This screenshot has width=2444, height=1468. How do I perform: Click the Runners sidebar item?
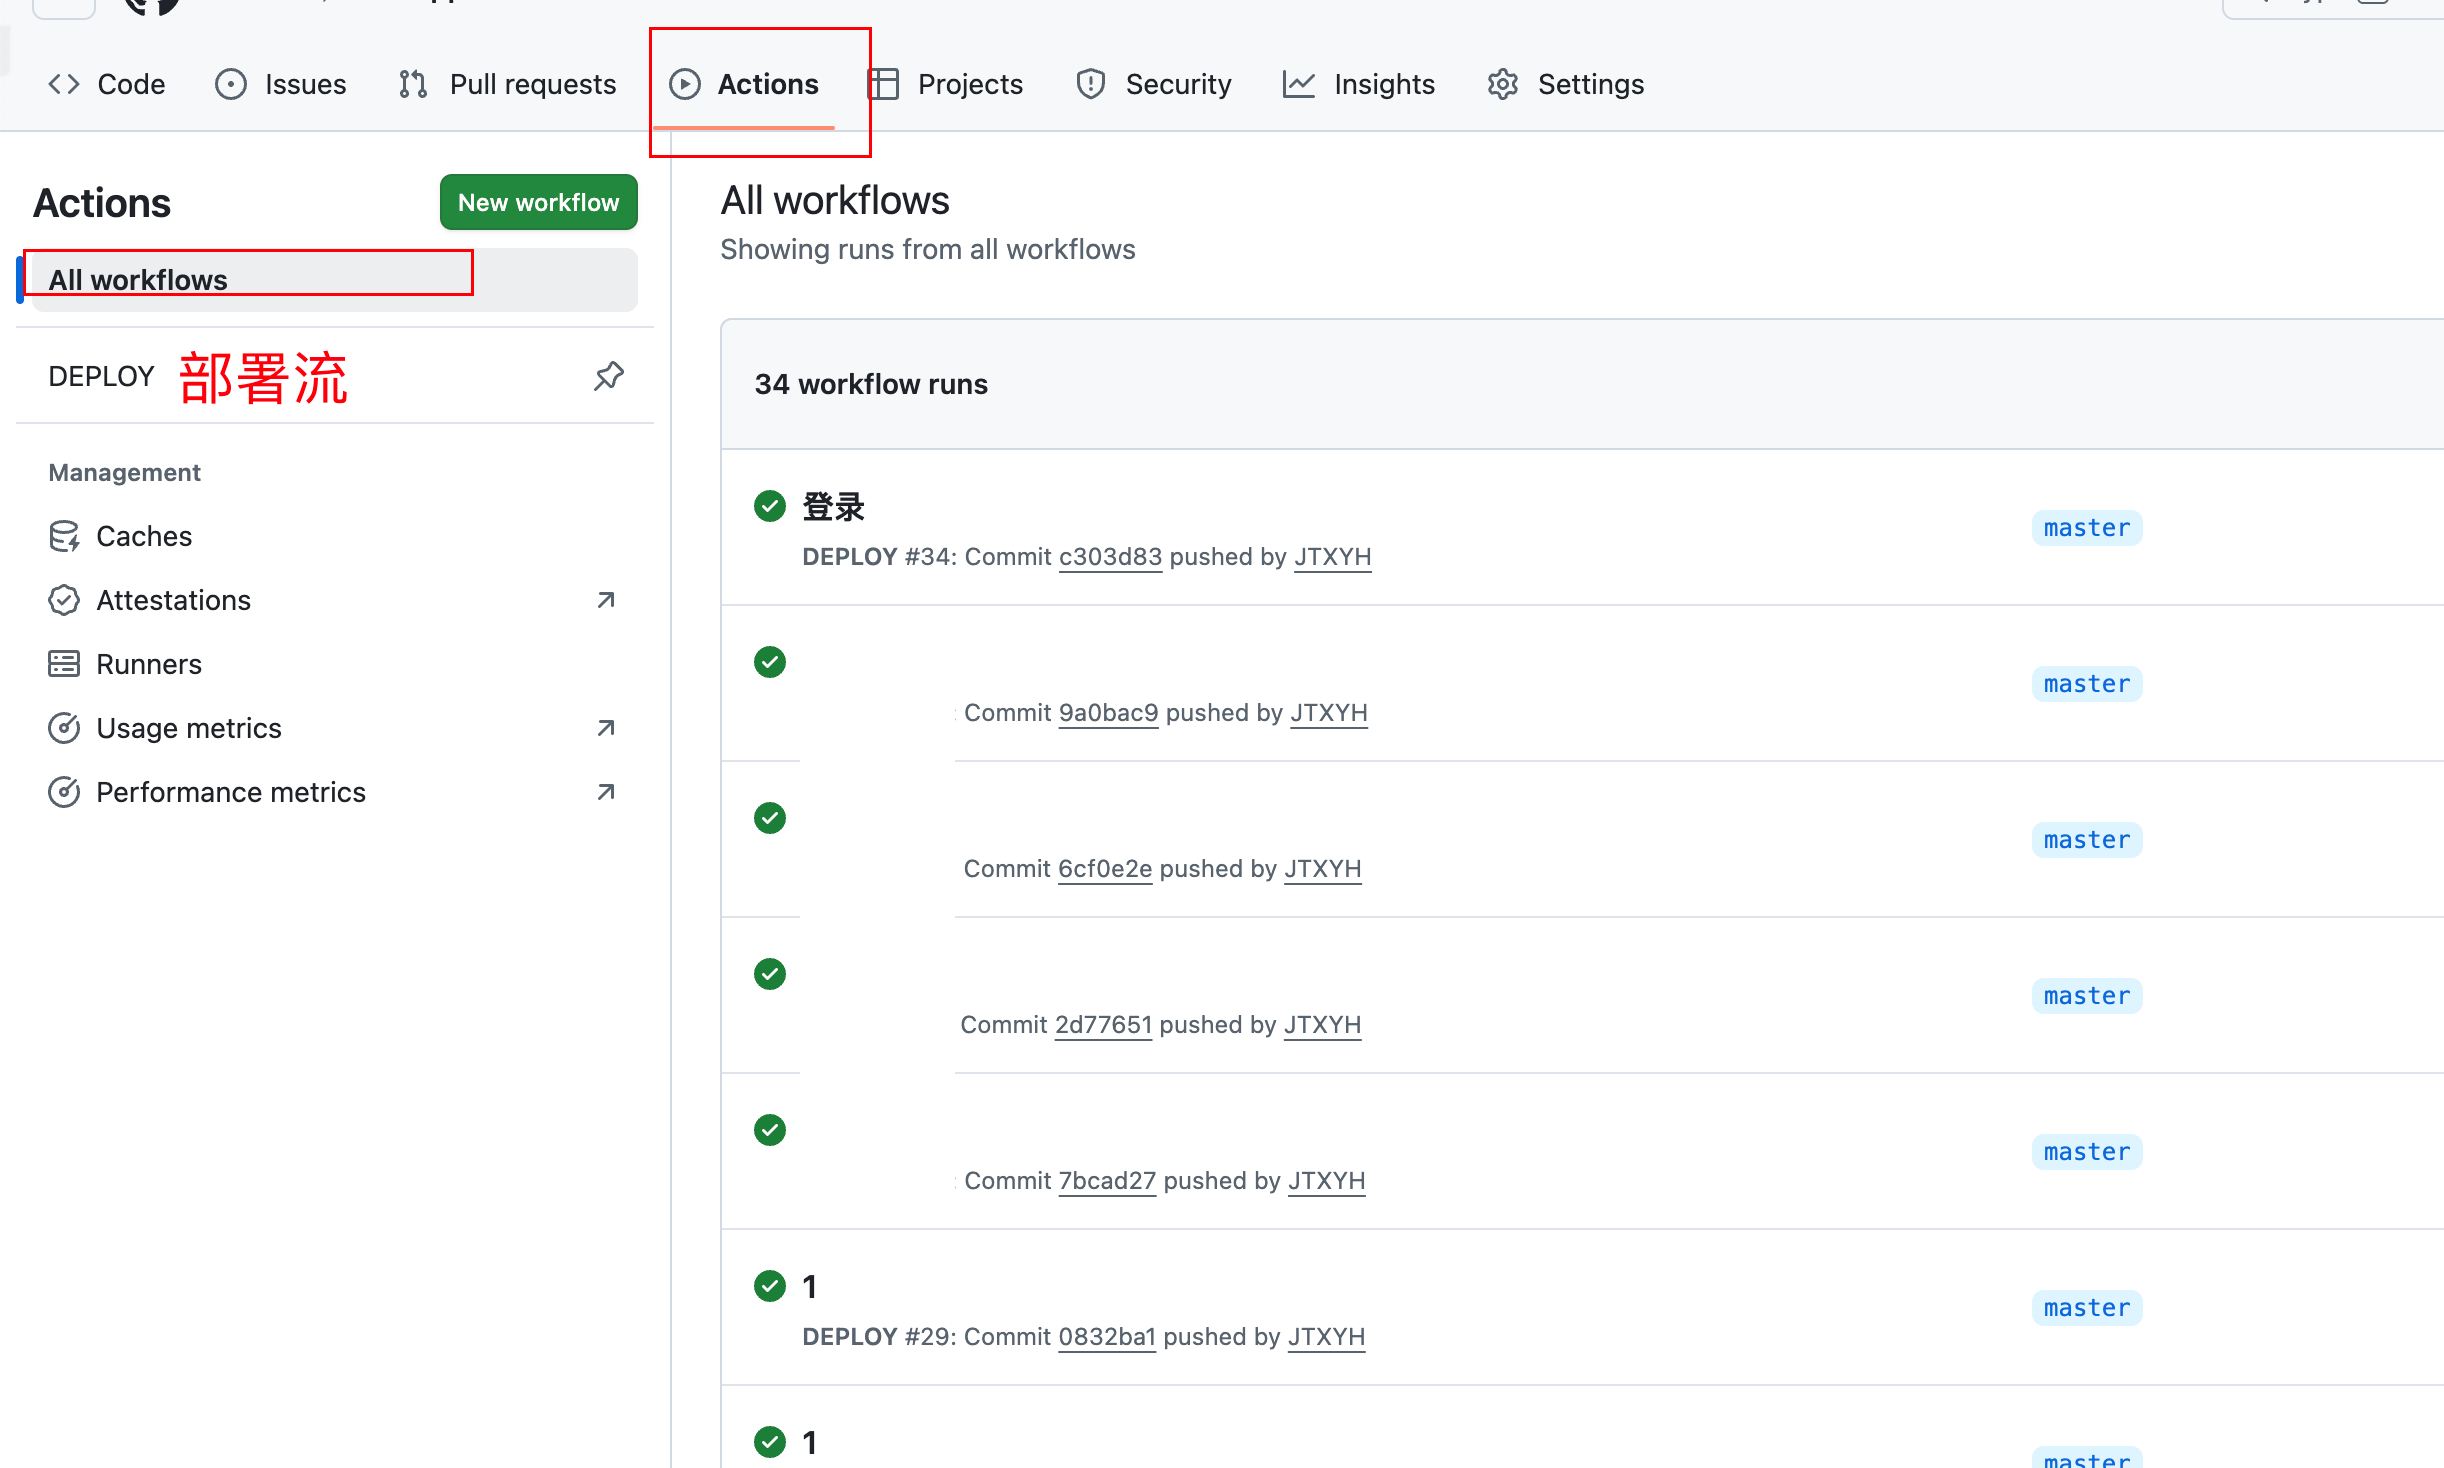click(x=148, y=664)
